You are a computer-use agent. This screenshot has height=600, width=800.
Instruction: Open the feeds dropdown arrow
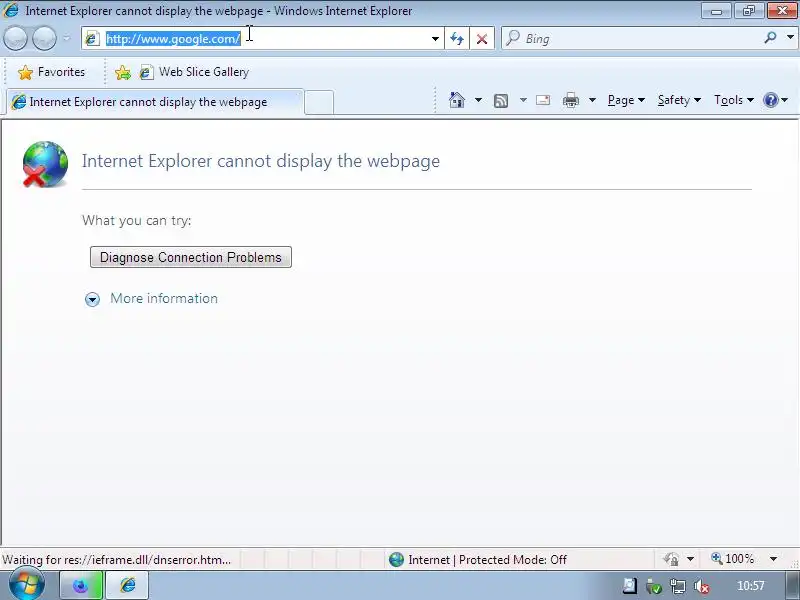523,100
